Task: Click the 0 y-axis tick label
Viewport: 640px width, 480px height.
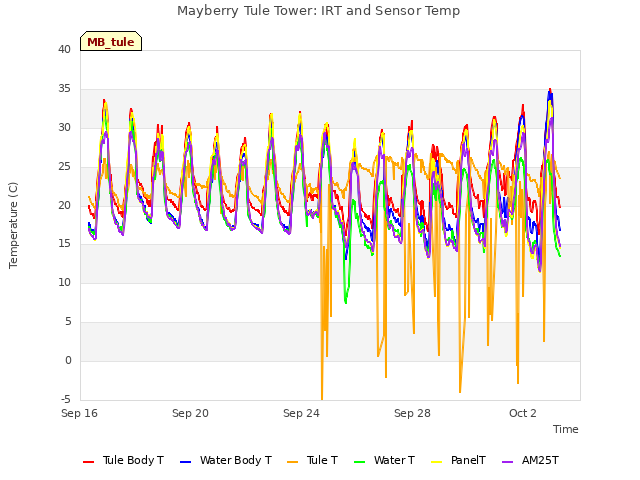Action: 68,361
